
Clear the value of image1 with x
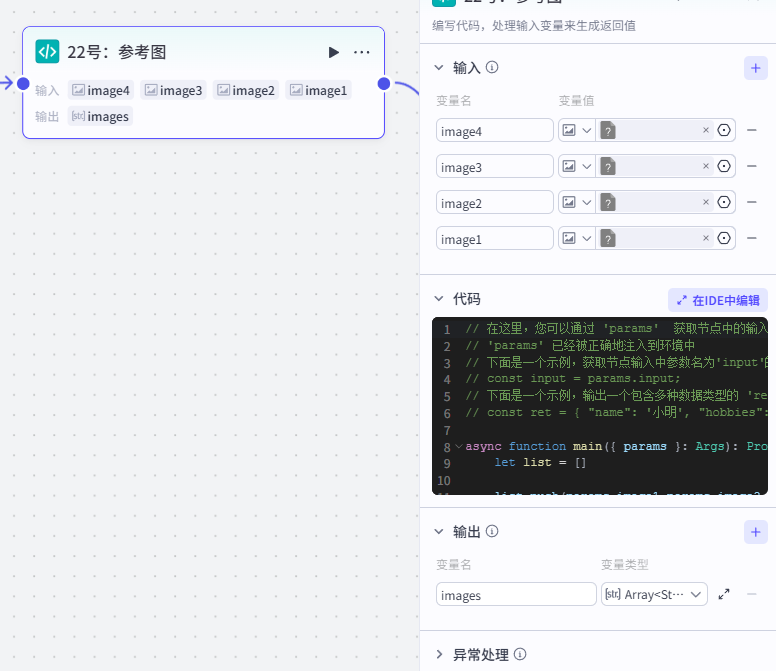coord(706,239)
